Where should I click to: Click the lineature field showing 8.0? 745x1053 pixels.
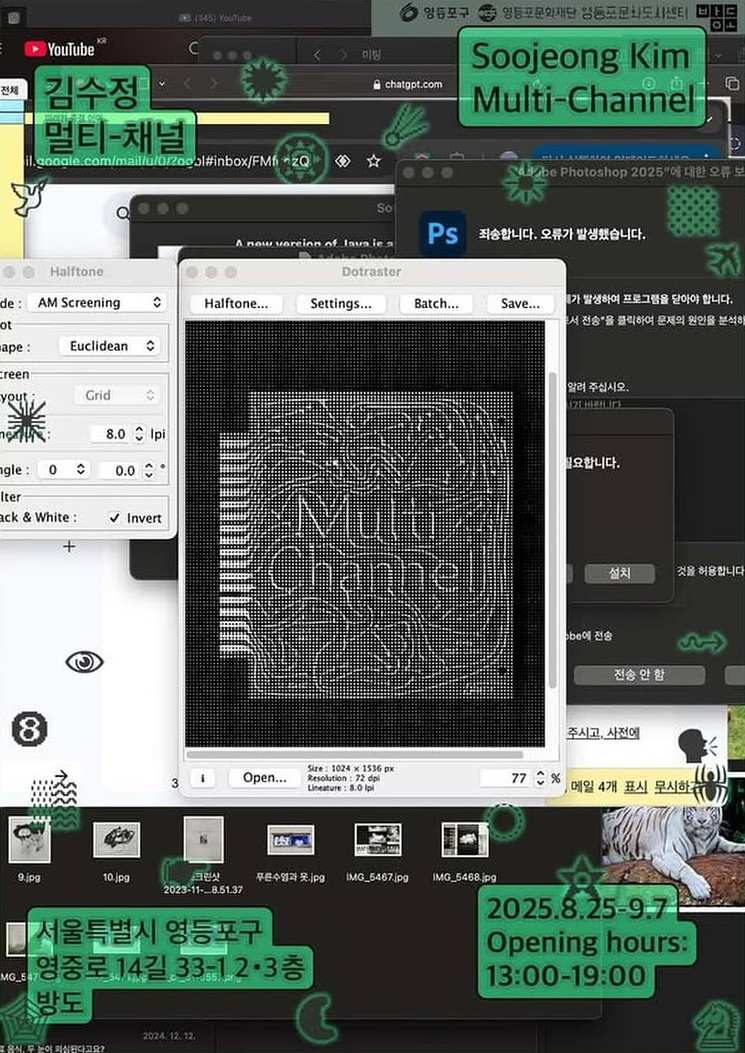click(109, 434)
